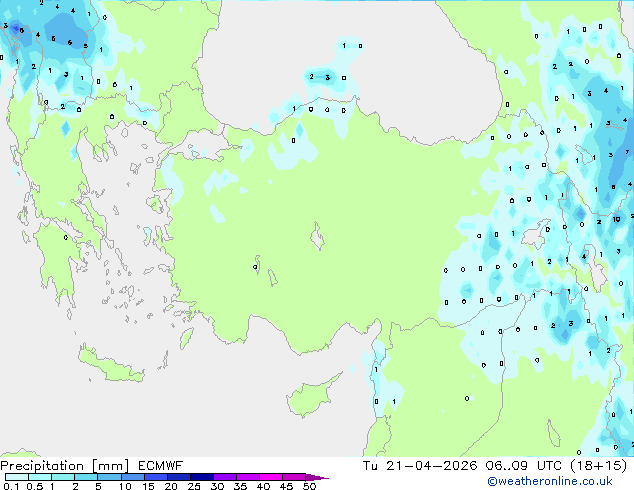Click the 10 mm precipitation value on map

pyautogui.click(x=616, y=220)
